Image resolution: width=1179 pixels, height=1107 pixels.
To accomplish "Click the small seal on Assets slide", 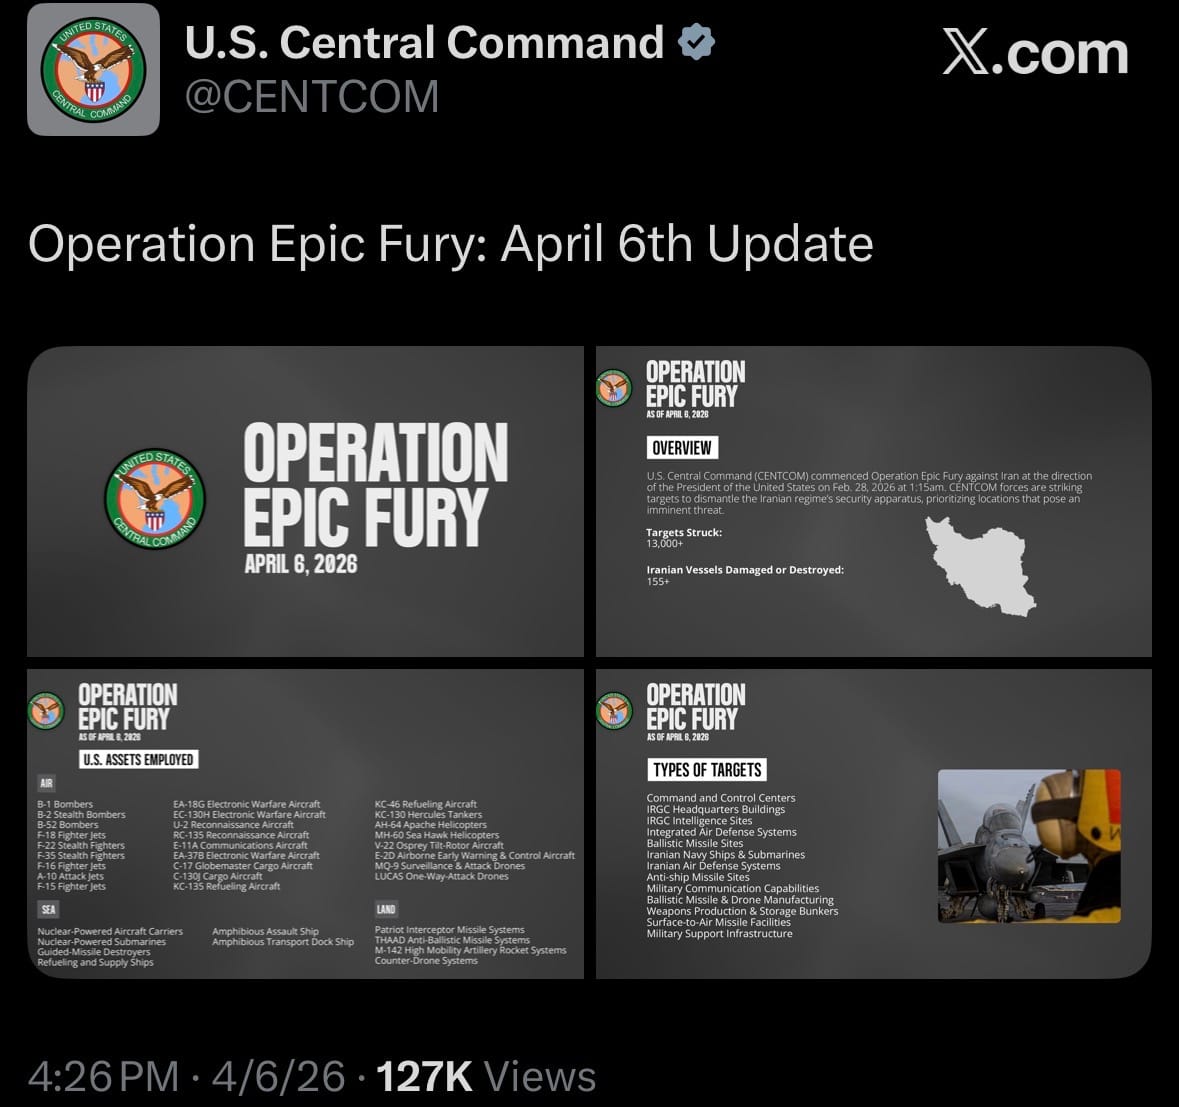I will [45, 711].
